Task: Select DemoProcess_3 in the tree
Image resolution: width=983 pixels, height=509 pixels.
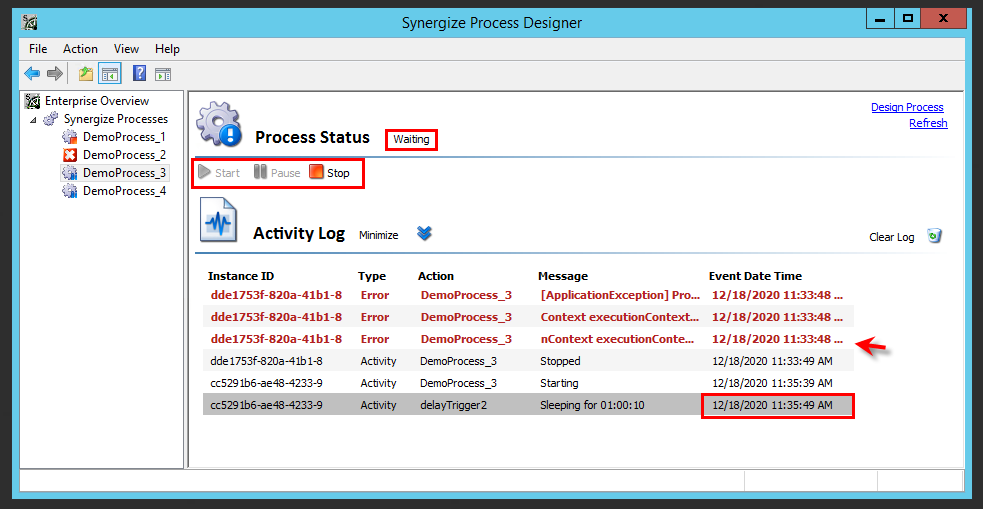Action: click(x=124, y=173)
